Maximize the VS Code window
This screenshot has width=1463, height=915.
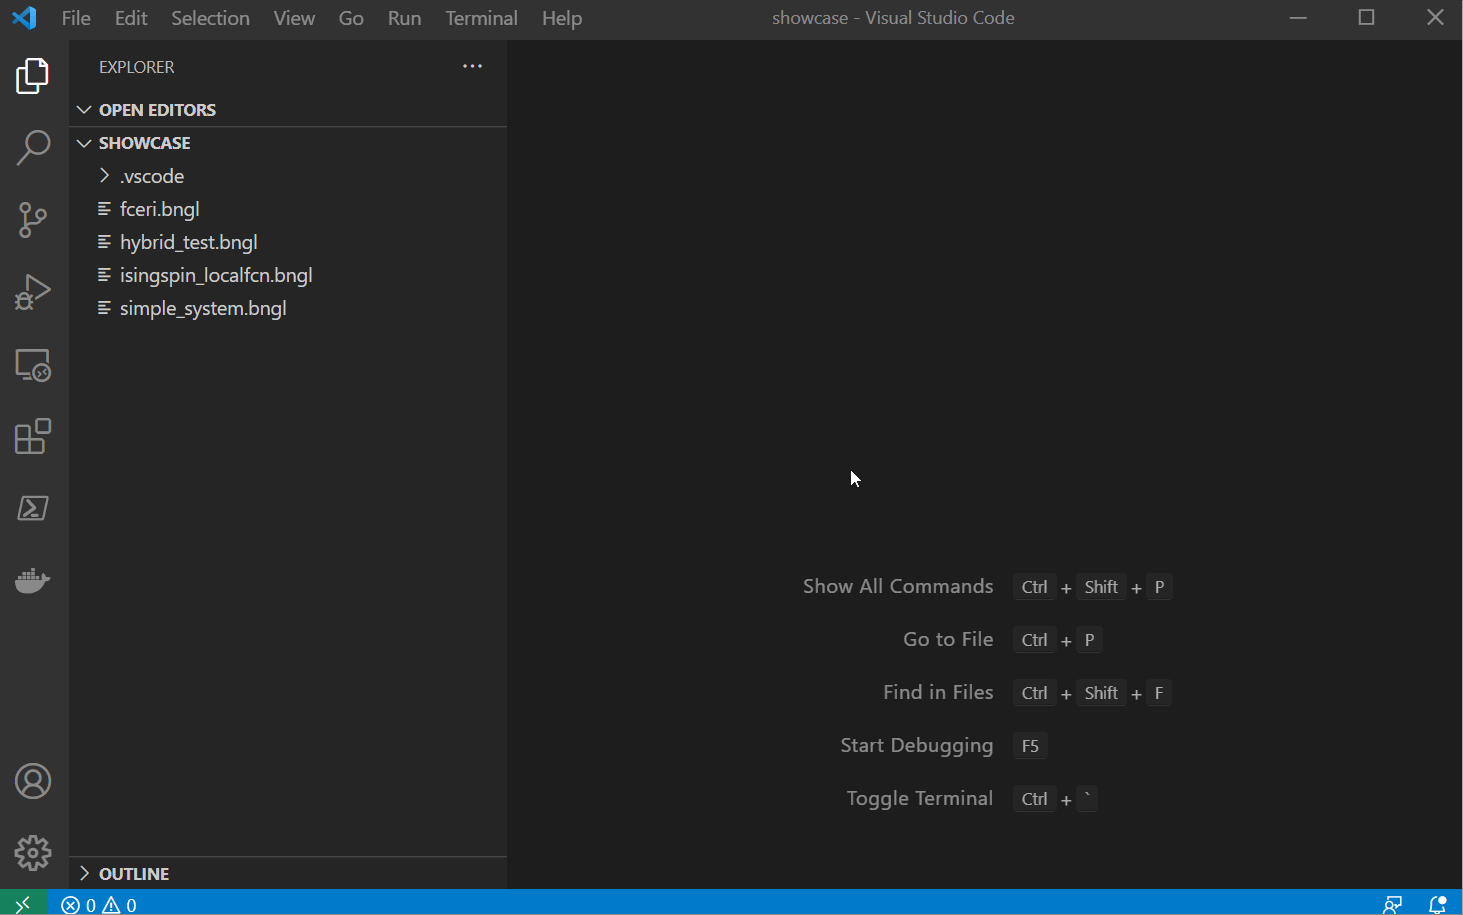pyautogui.click(x=1366, y=18)
